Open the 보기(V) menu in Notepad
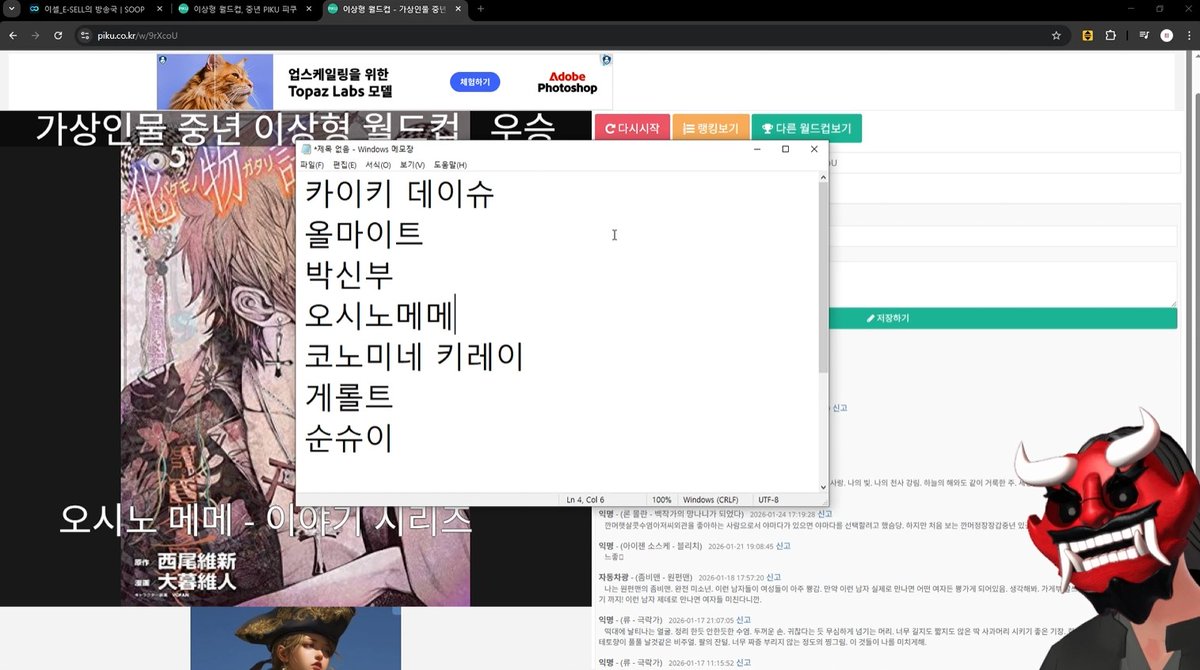The width and height of the screenshot is (1200, 670). [x=412, y=165]
